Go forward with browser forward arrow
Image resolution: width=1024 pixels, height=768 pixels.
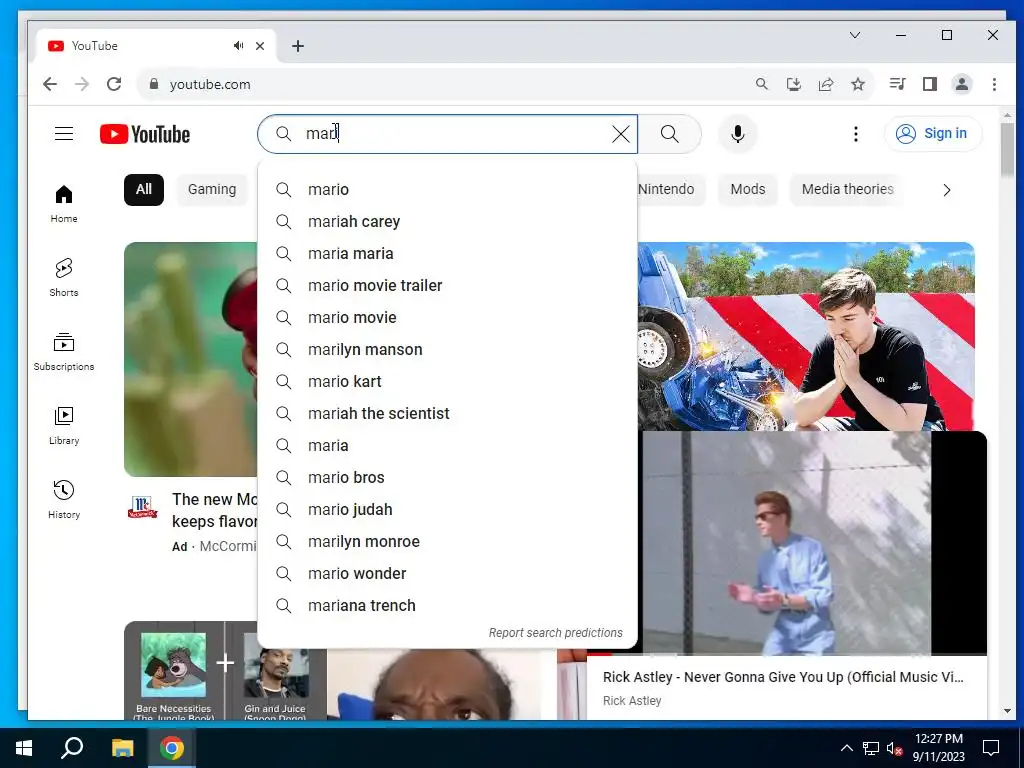[x=82, y=84]
